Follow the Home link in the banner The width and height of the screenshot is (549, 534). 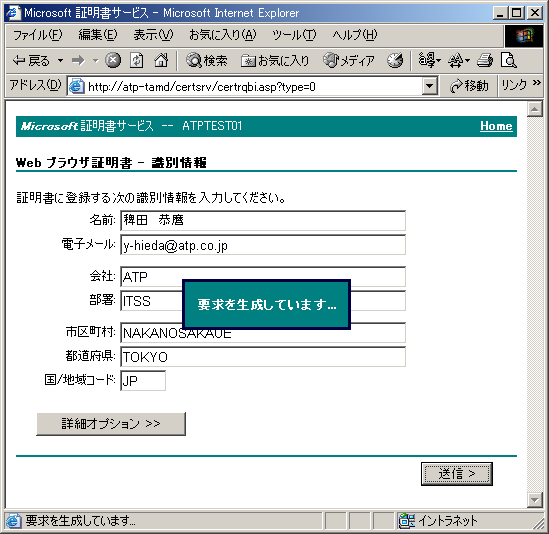click(x=496, y=126)
